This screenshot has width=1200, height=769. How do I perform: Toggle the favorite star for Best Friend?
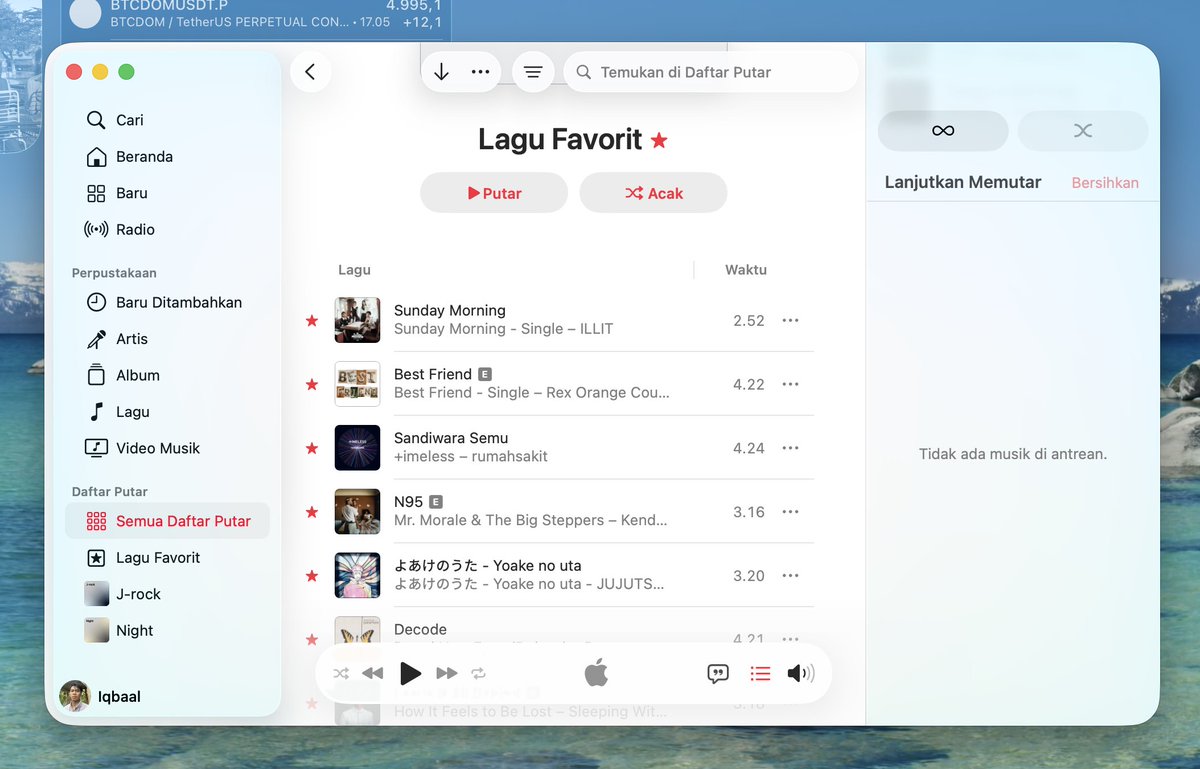click(312, 384)
